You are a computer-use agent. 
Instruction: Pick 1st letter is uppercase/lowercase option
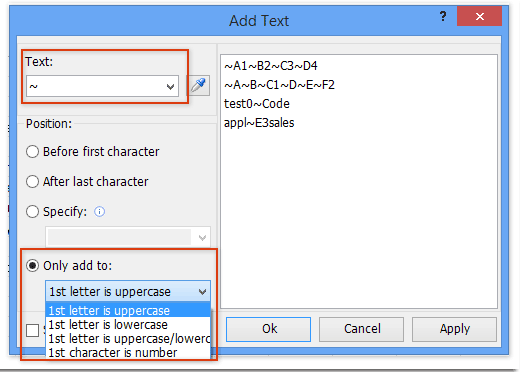pyautogui.click(x=128, y=338)
